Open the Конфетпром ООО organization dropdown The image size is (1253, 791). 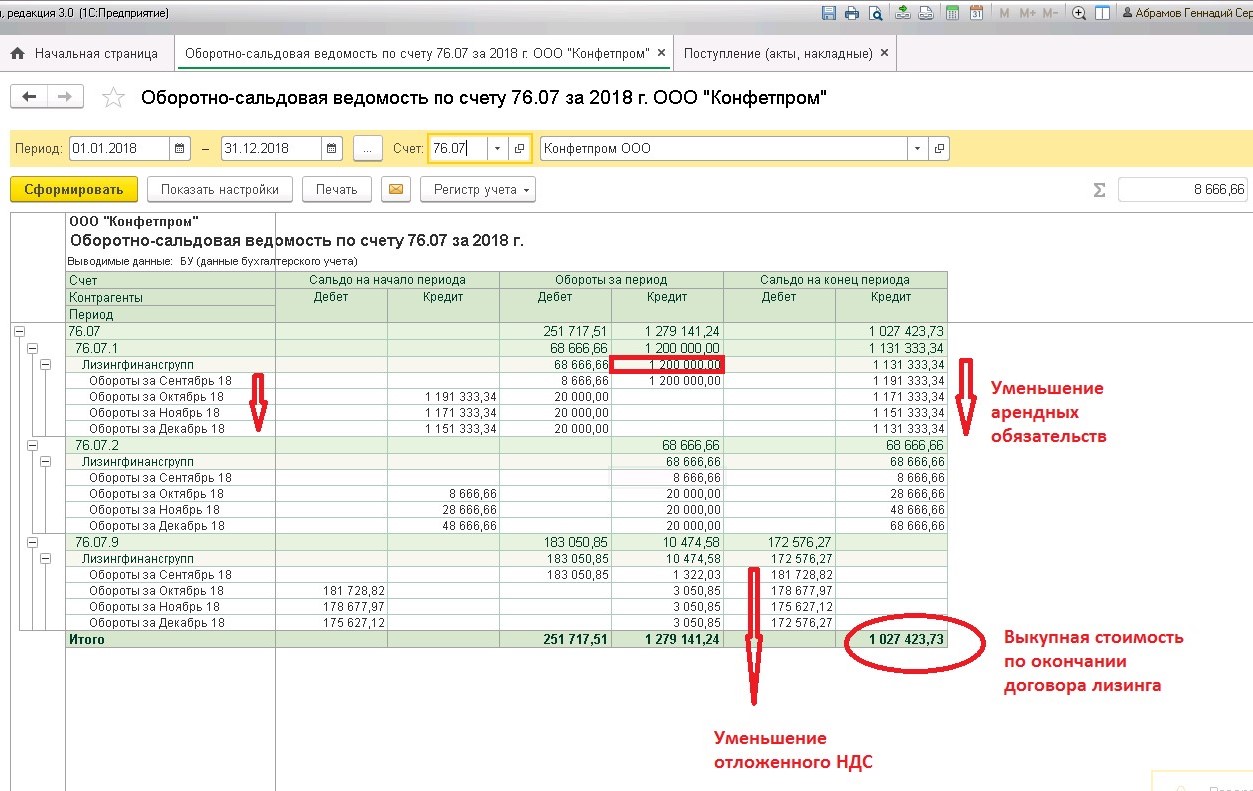[918, 148]
